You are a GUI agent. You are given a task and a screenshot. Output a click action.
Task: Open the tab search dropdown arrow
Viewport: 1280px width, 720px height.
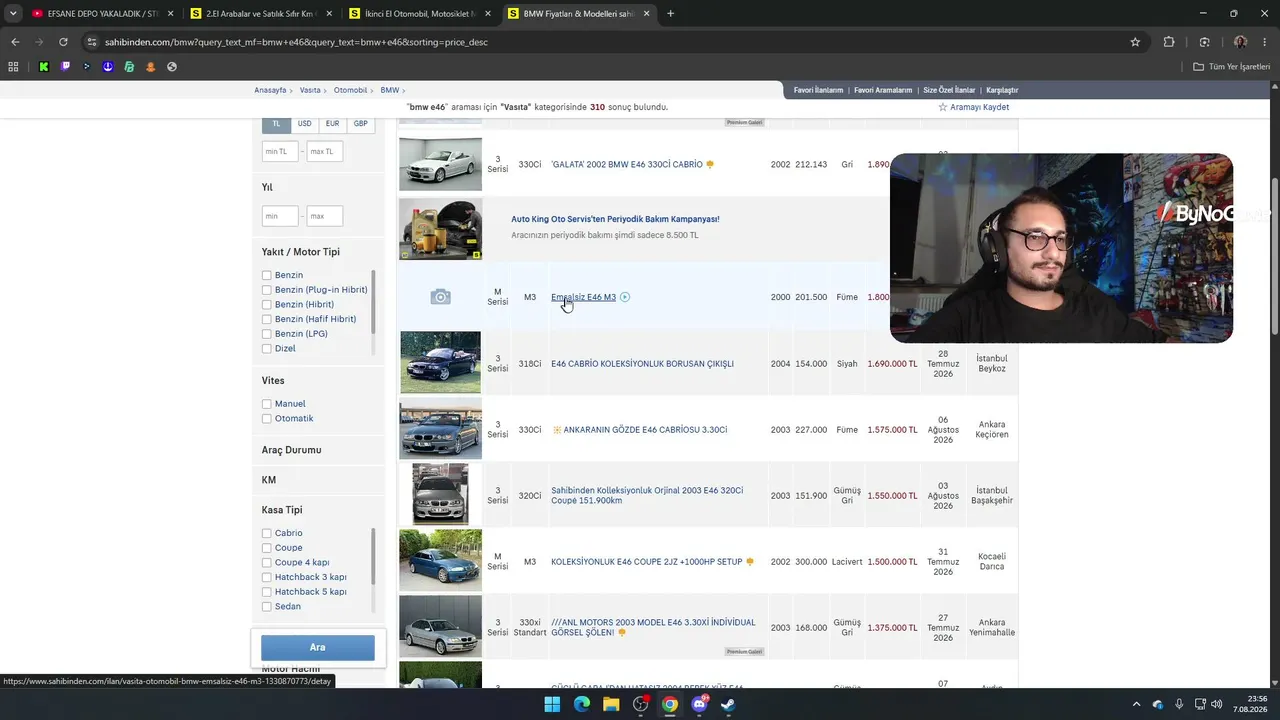13,14
